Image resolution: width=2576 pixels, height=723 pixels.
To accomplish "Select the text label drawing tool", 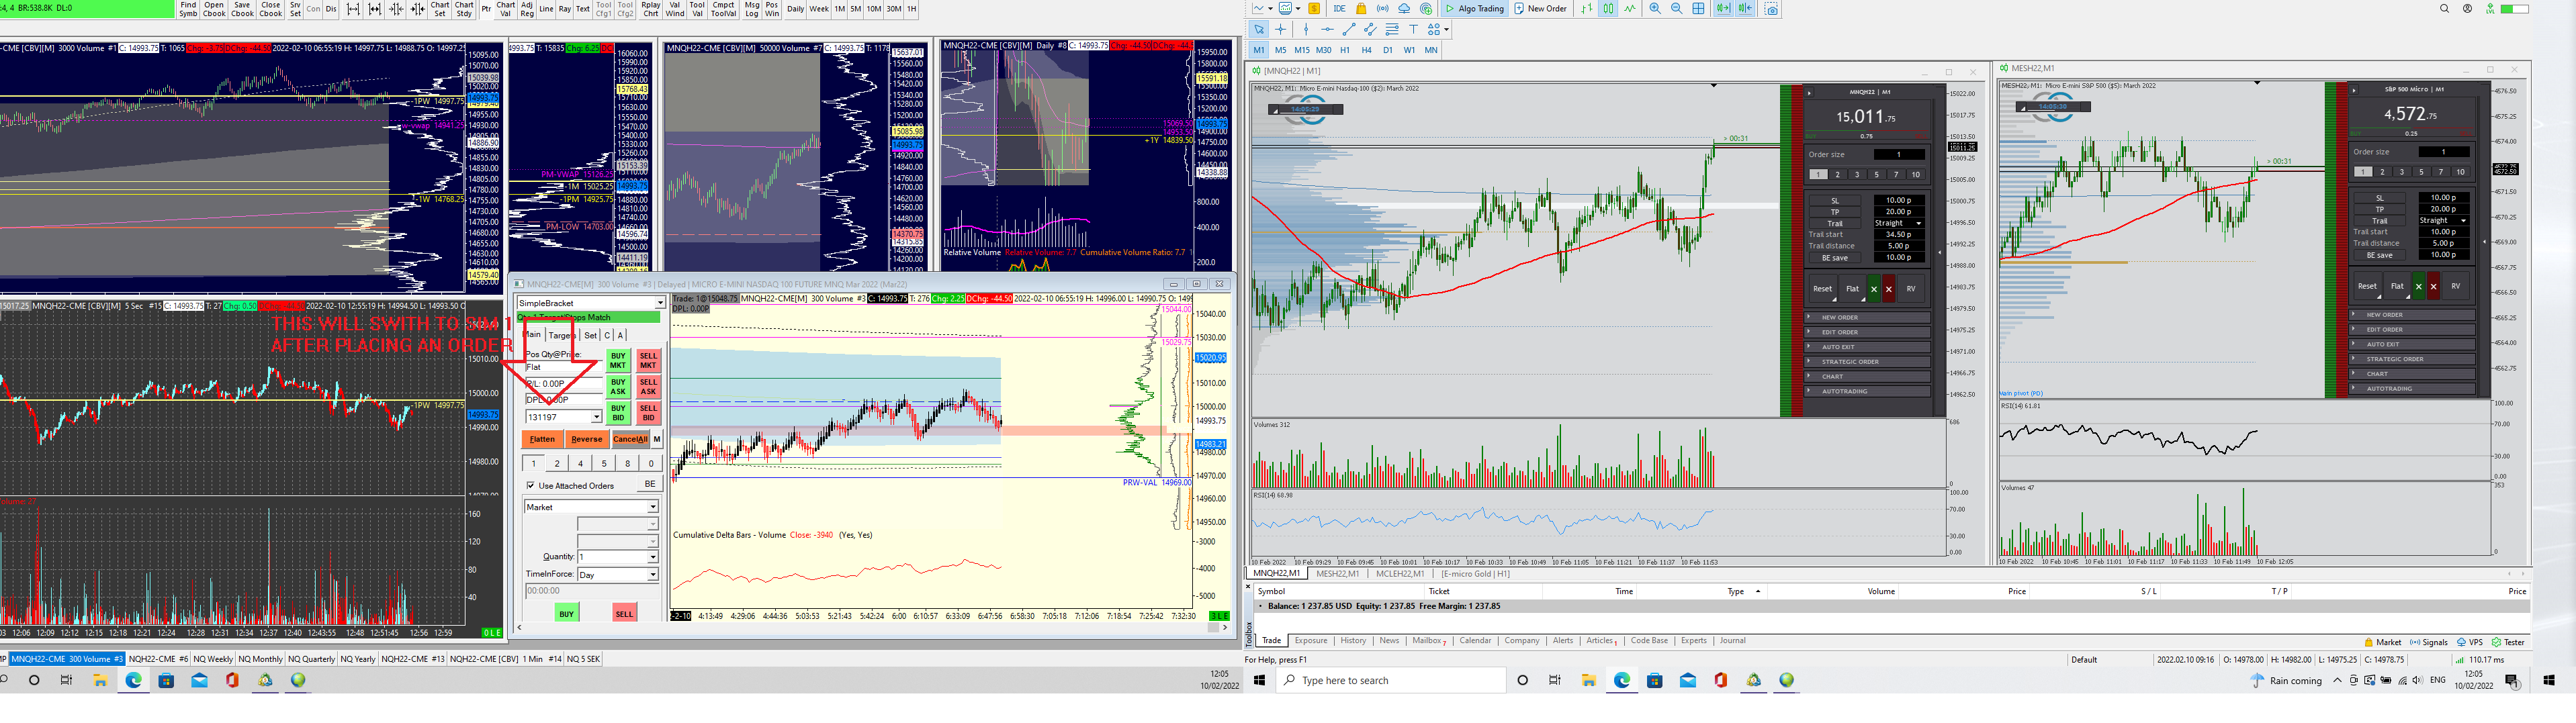I will point(1413,30).
